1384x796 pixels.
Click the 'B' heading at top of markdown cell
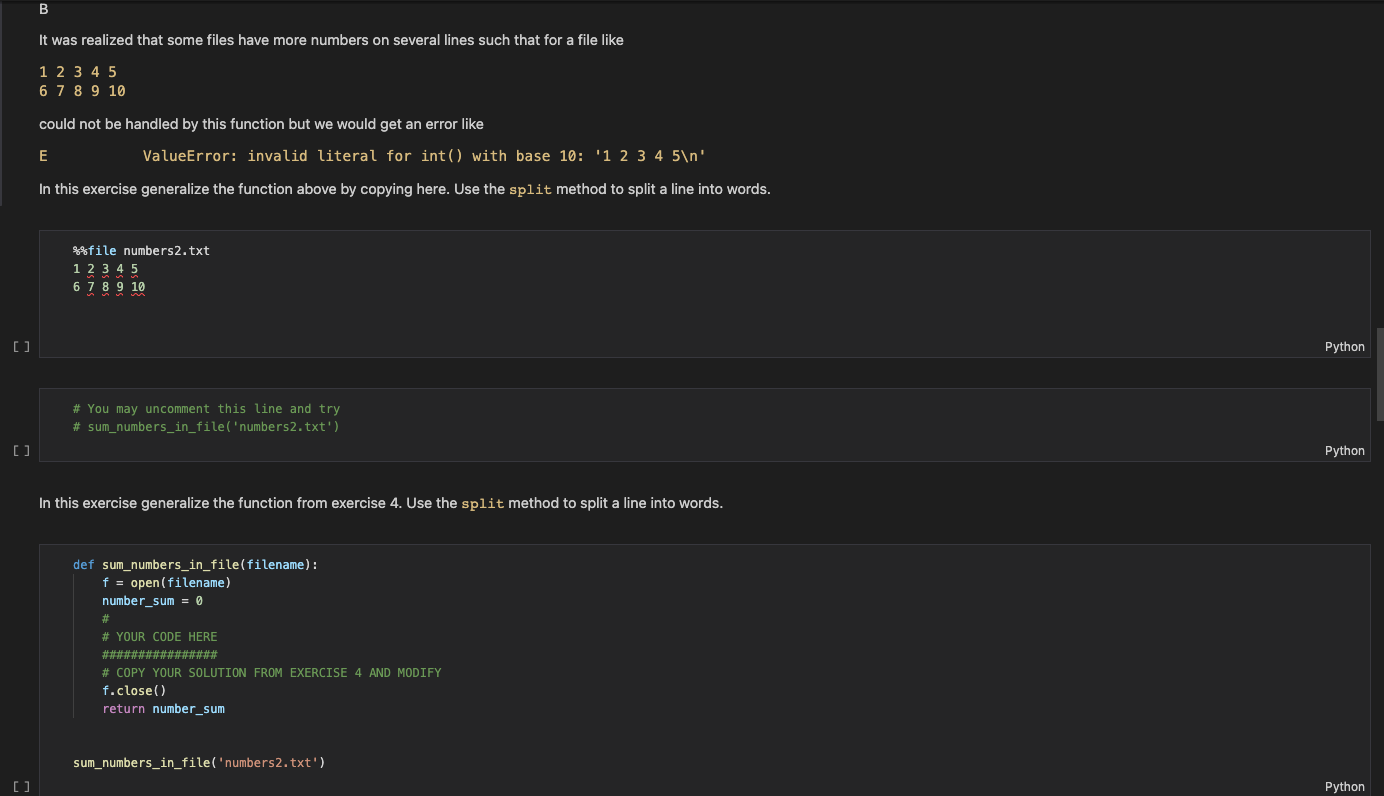point(44,9)
